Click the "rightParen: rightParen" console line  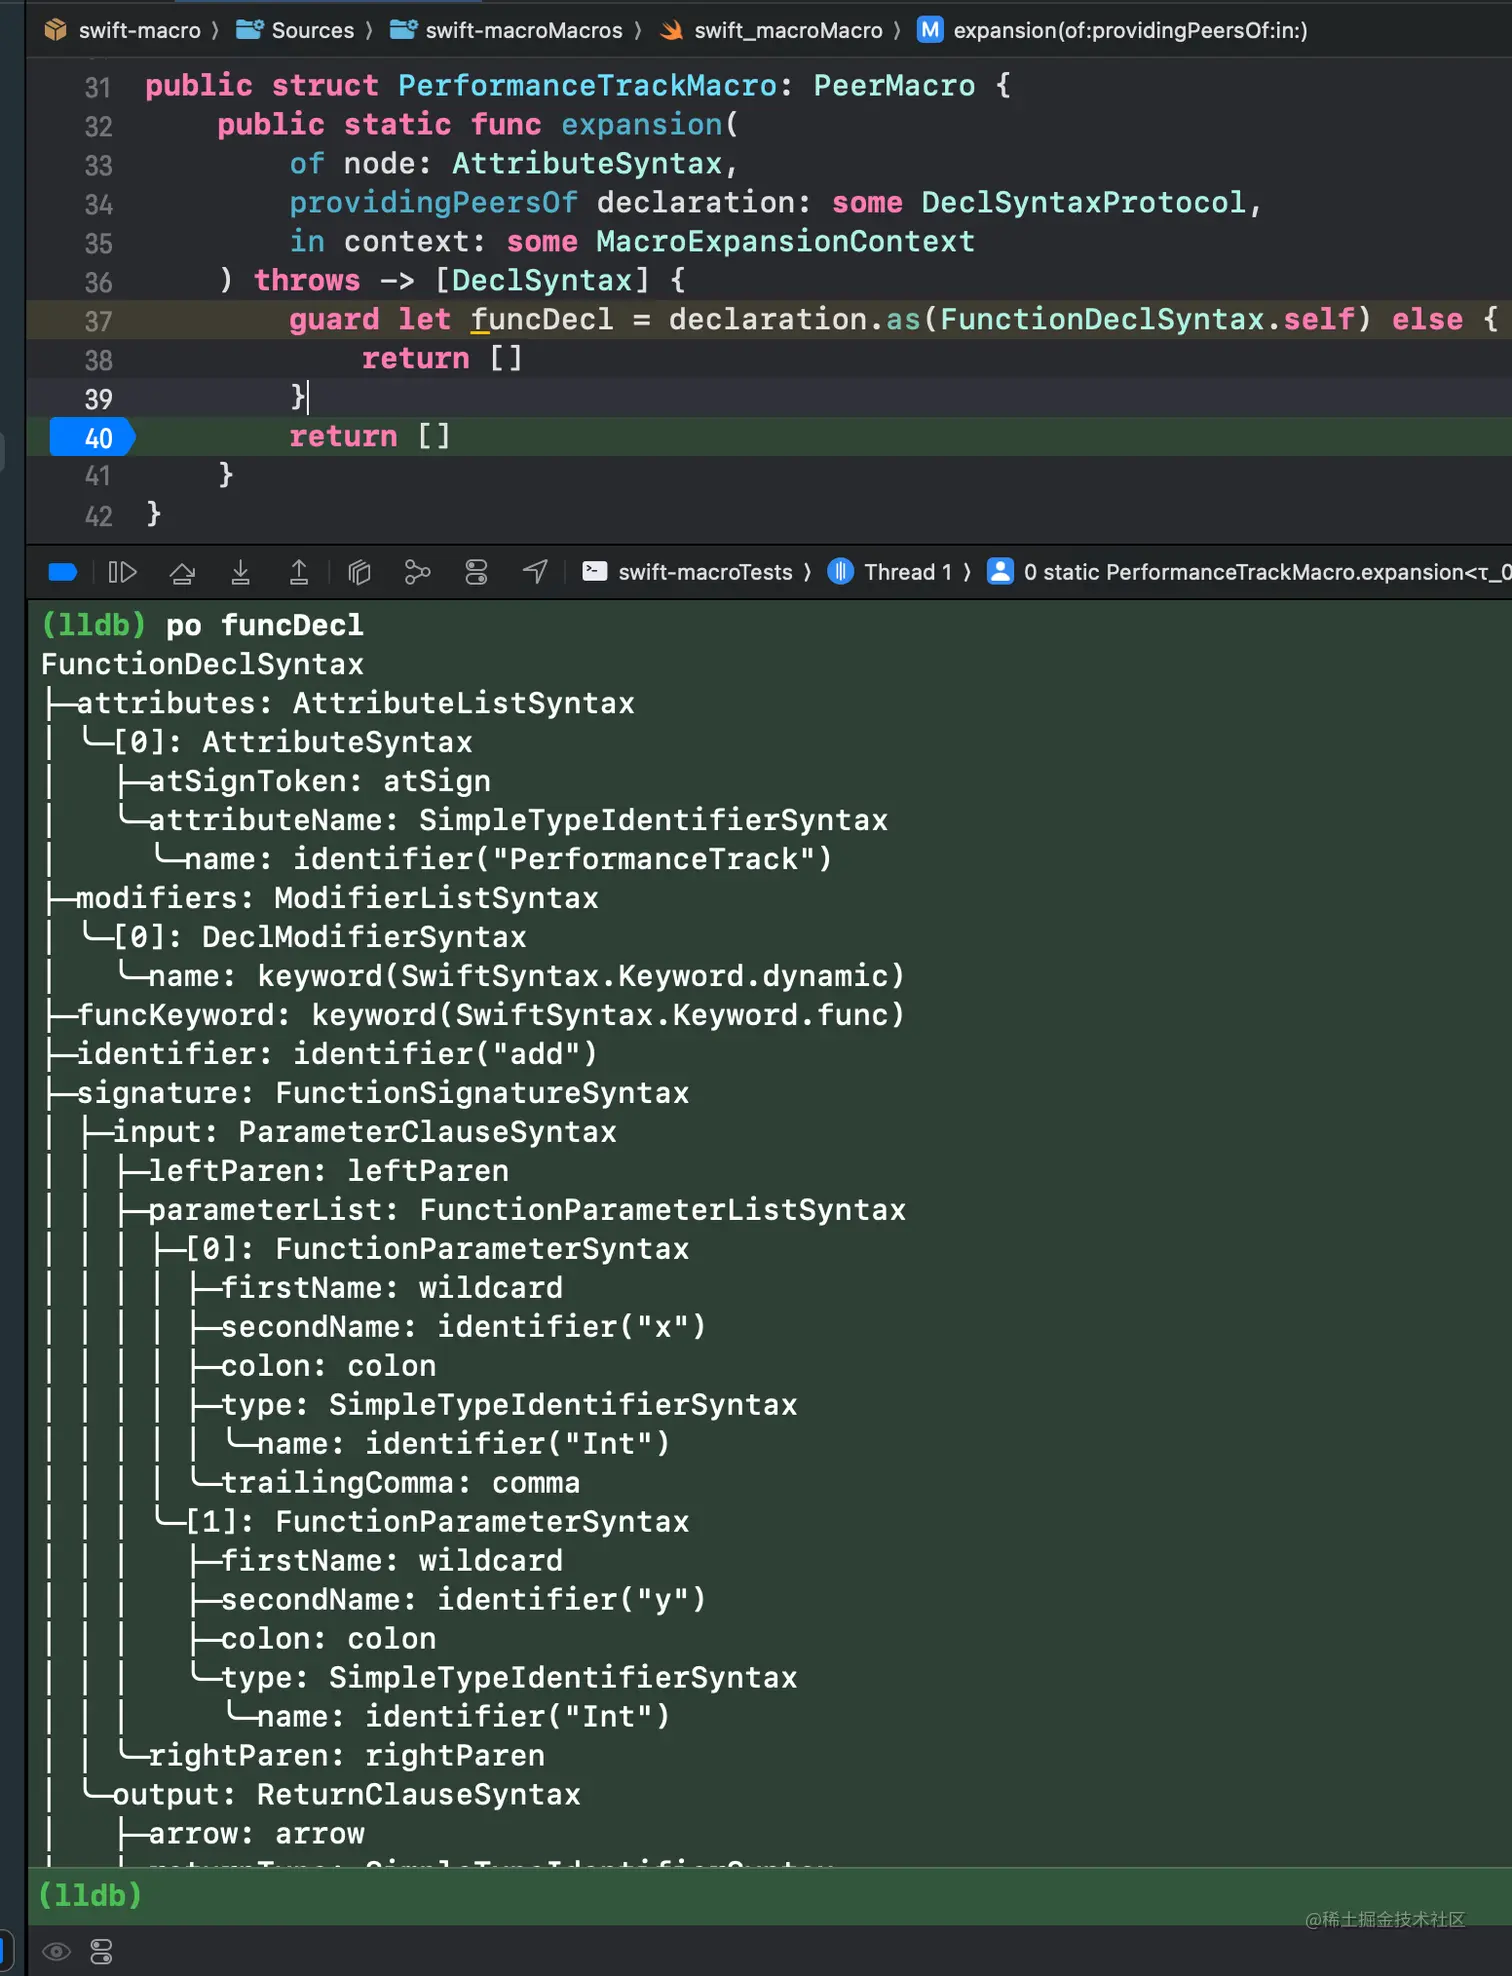(347, 1757)
